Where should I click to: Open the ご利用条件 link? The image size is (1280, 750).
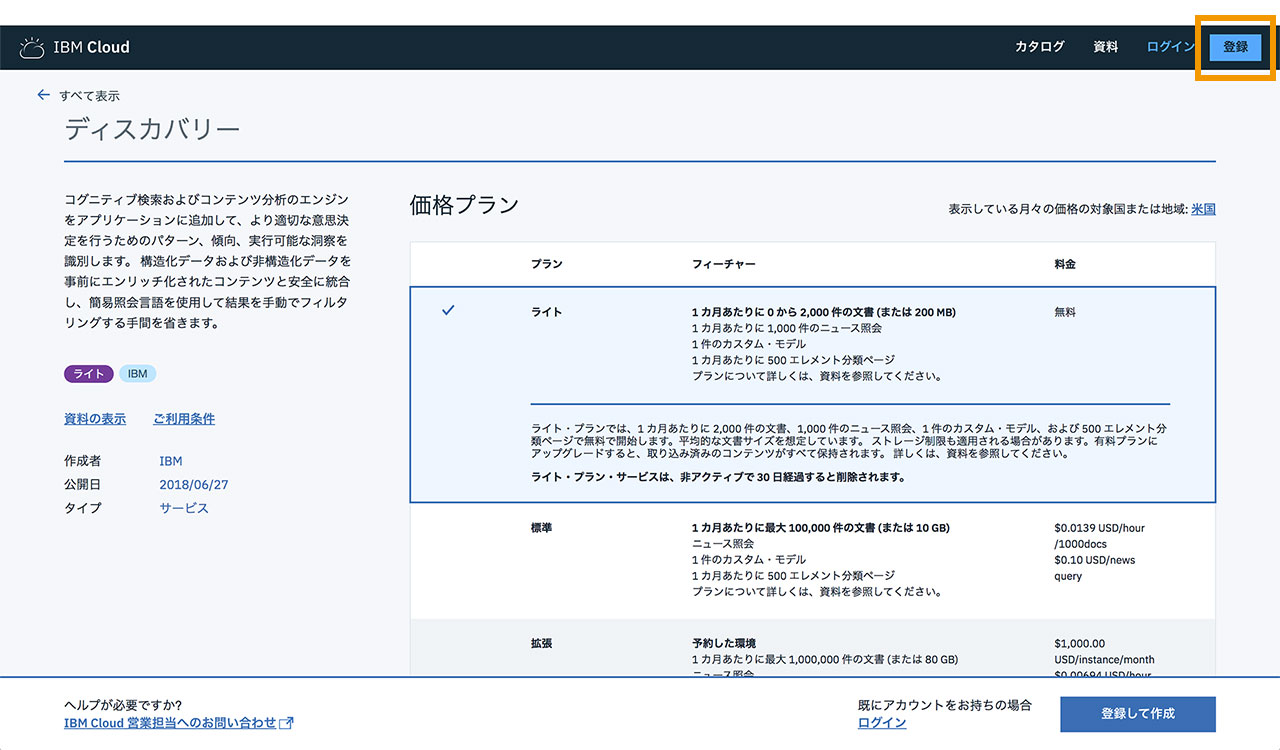tap(184, 419)
